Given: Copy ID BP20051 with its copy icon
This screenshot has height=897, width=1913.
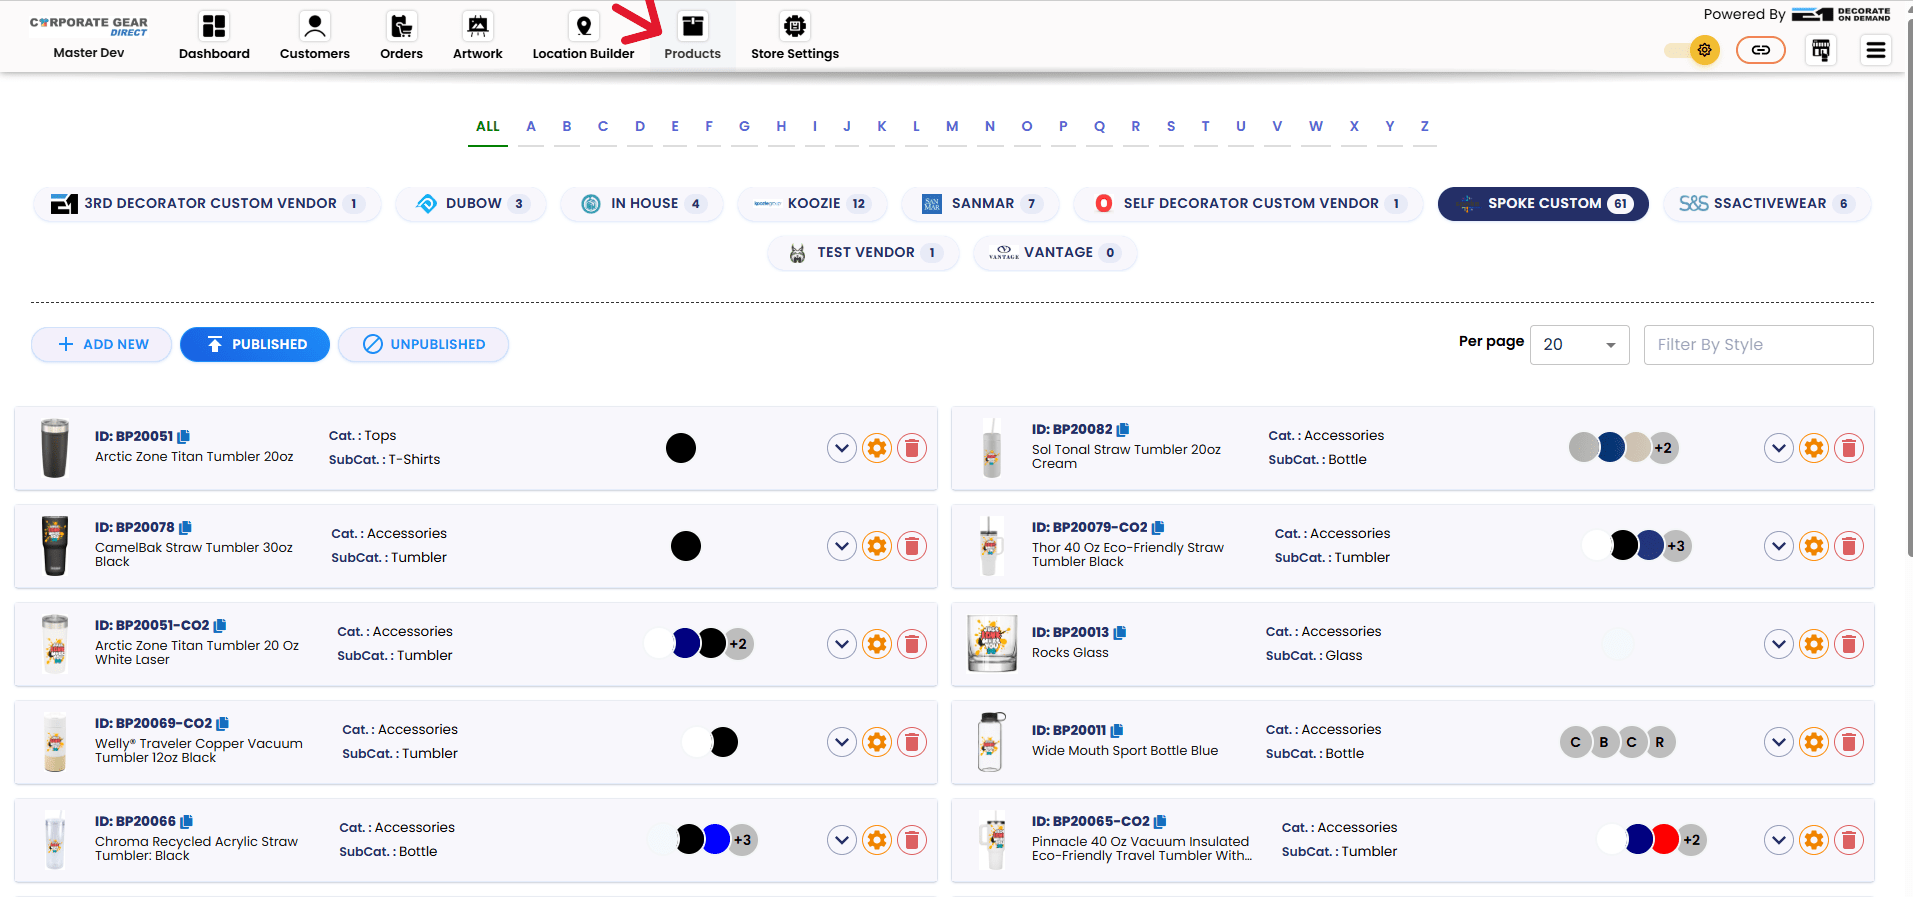Looking at the screenshot, I should point(184,436).
